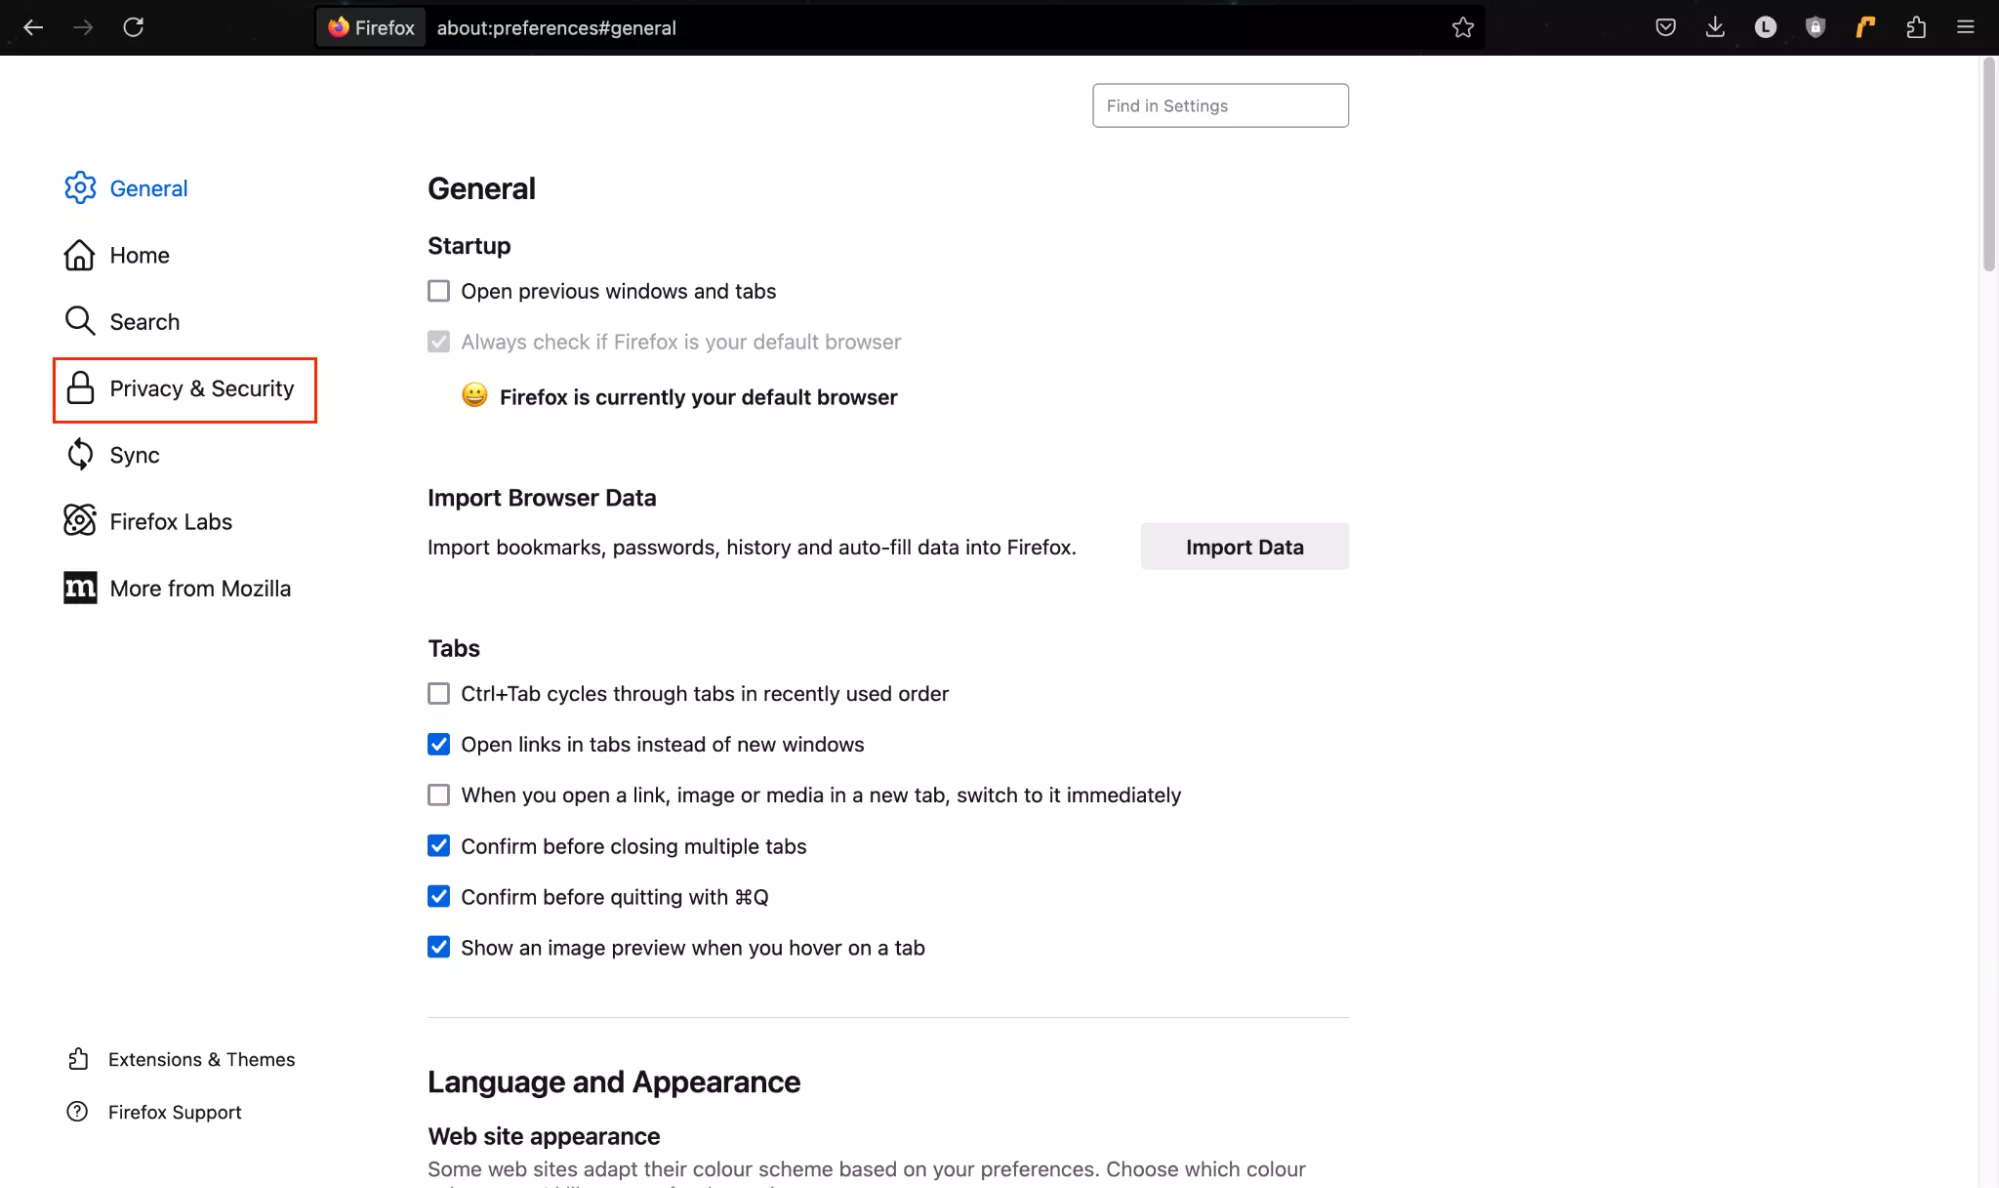Toggle Ctrl+Tab cycles through tabs checkbox

tap(439, 694)
